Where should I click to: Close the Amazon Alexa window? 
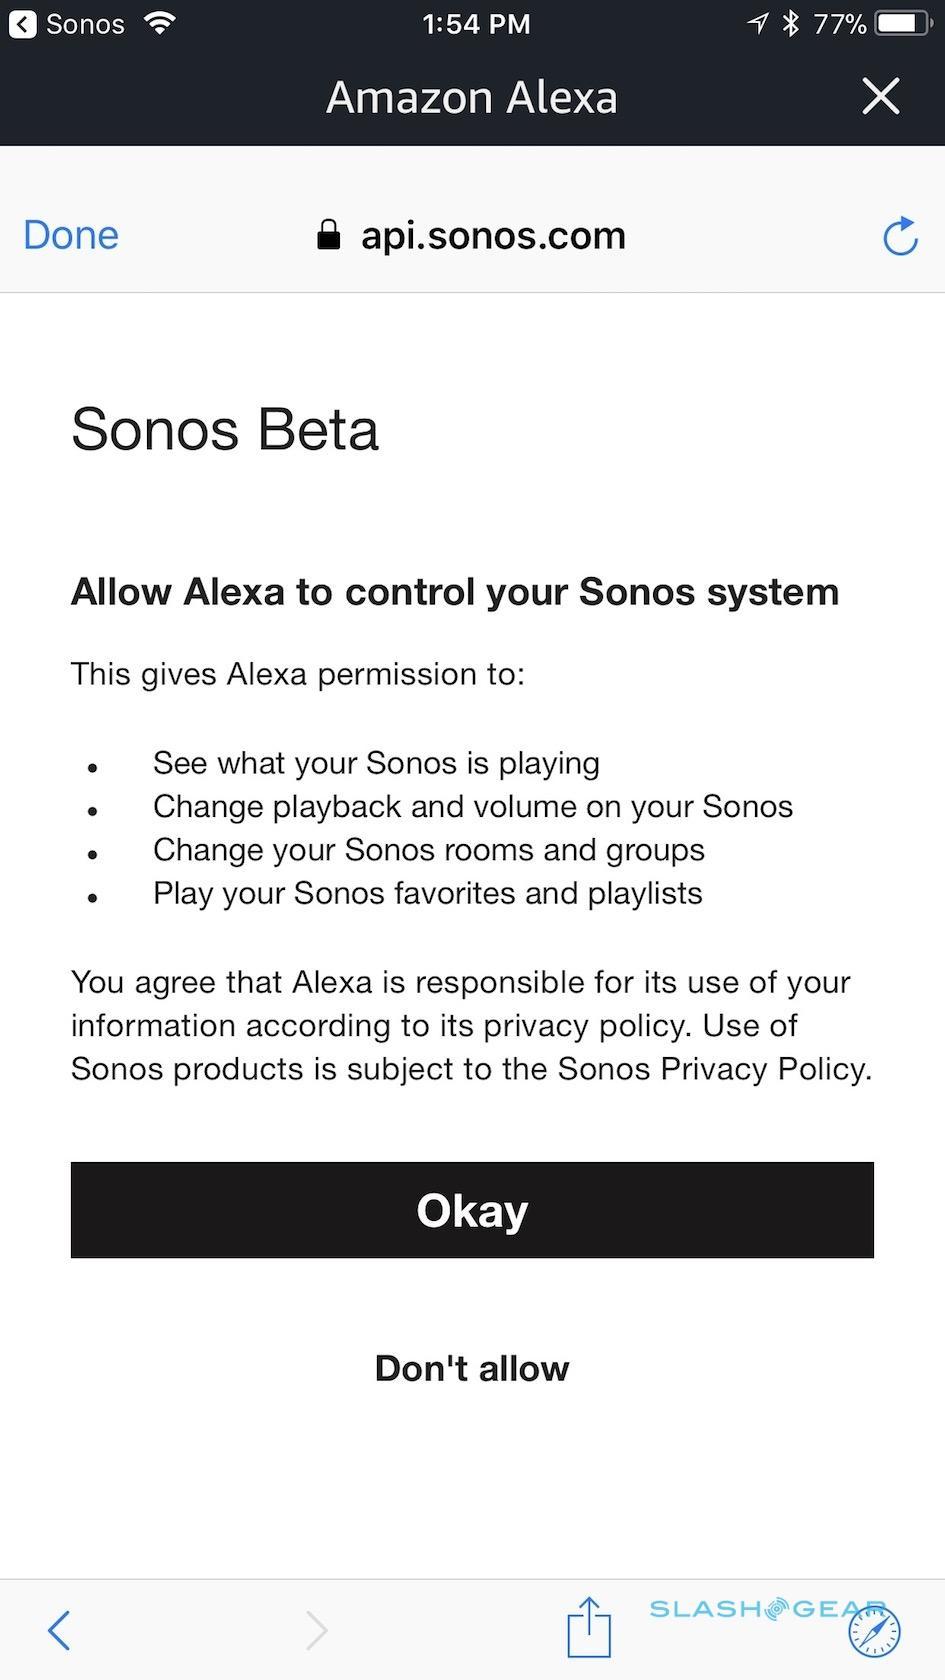[880, 97]
